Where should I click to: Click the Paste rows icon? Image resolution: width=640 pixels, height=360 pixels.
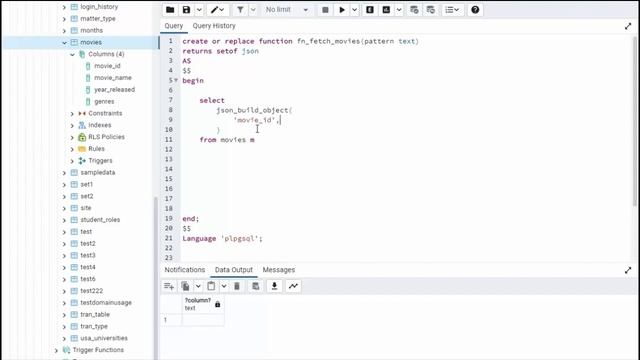(x=211, y=286)
